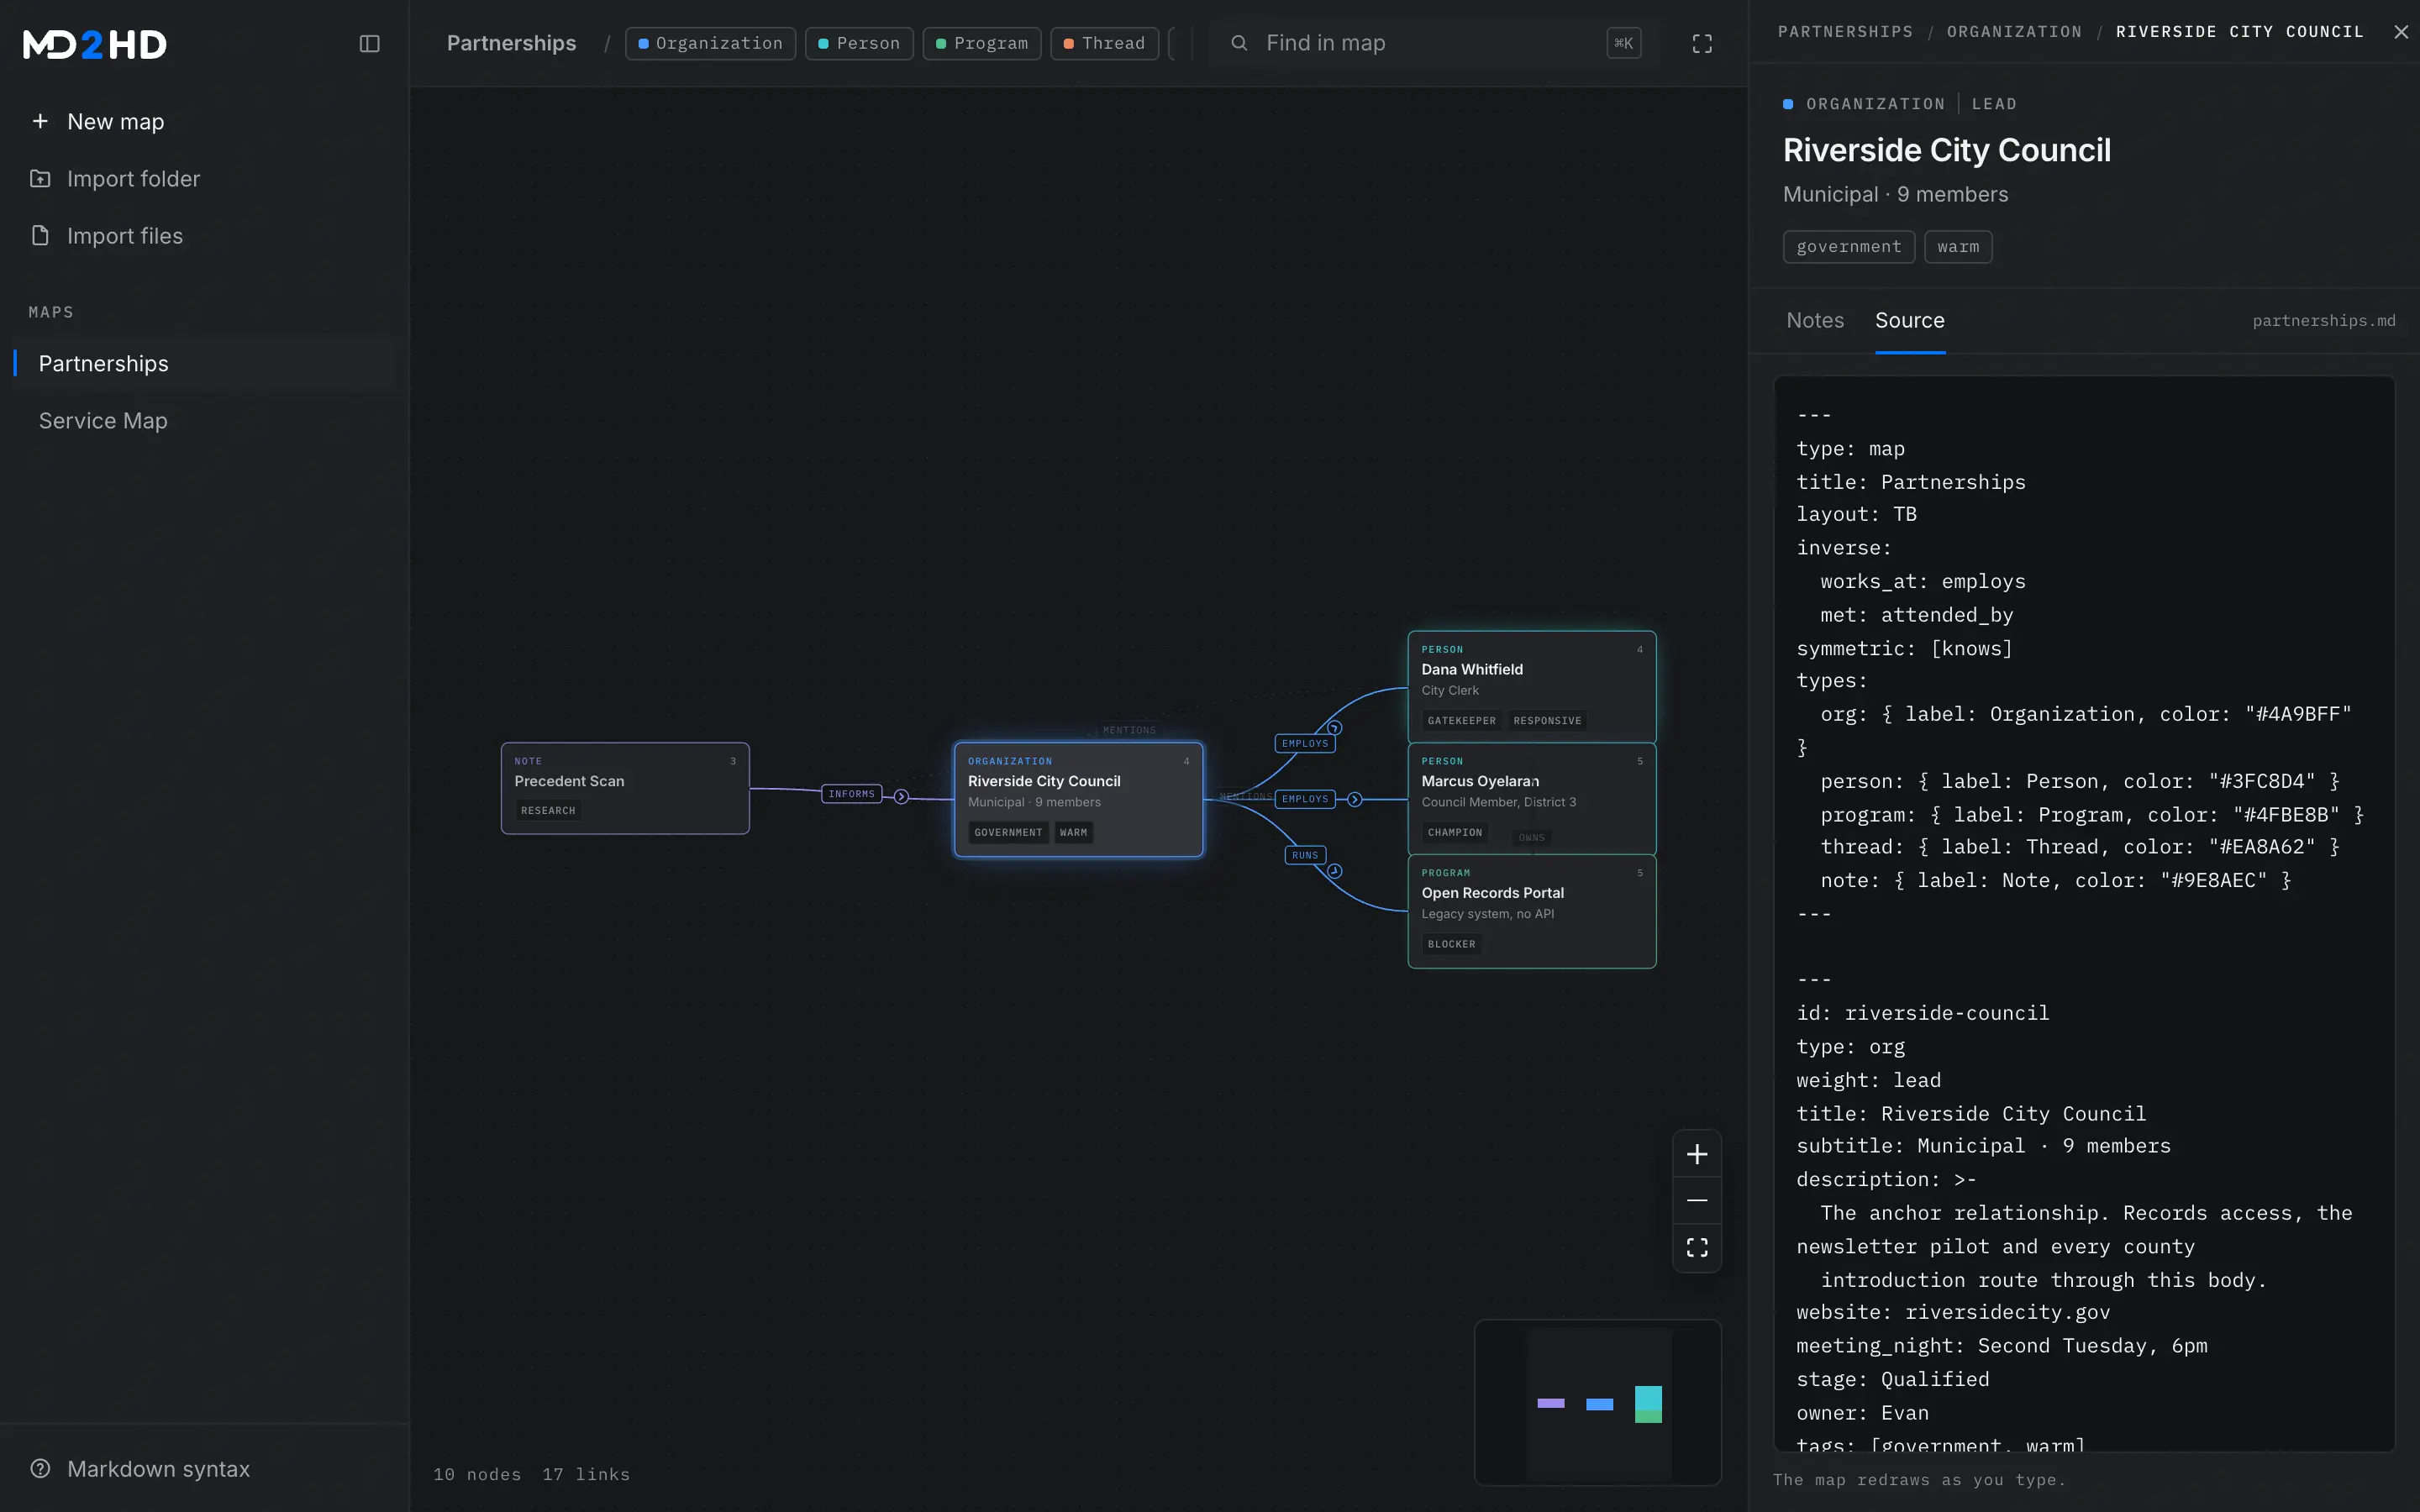Screen dimensions: 2420x1512
Task: Click the GATEKEEPER tag on Dana Whitfield
Action: point(1461,721)
